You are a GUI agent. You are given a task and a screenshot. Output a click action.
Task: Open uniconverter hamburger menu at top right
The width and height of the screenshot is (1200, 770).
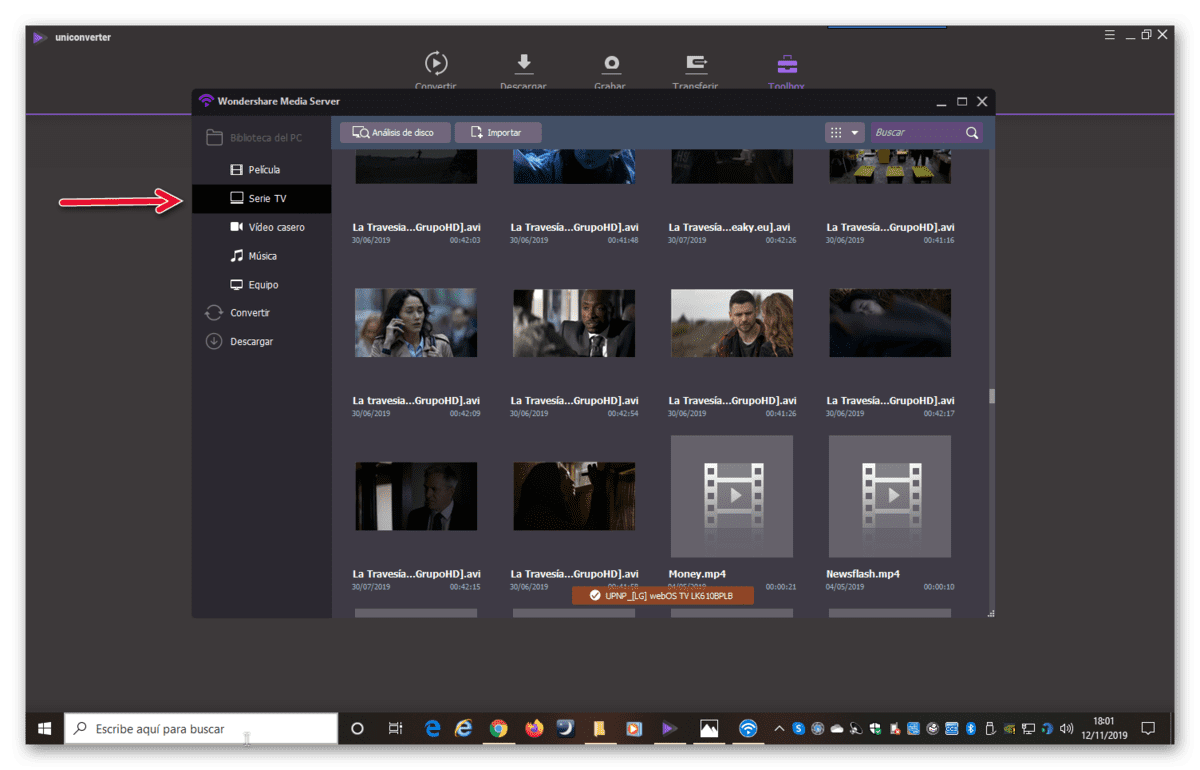click(x=1110, y=35)
